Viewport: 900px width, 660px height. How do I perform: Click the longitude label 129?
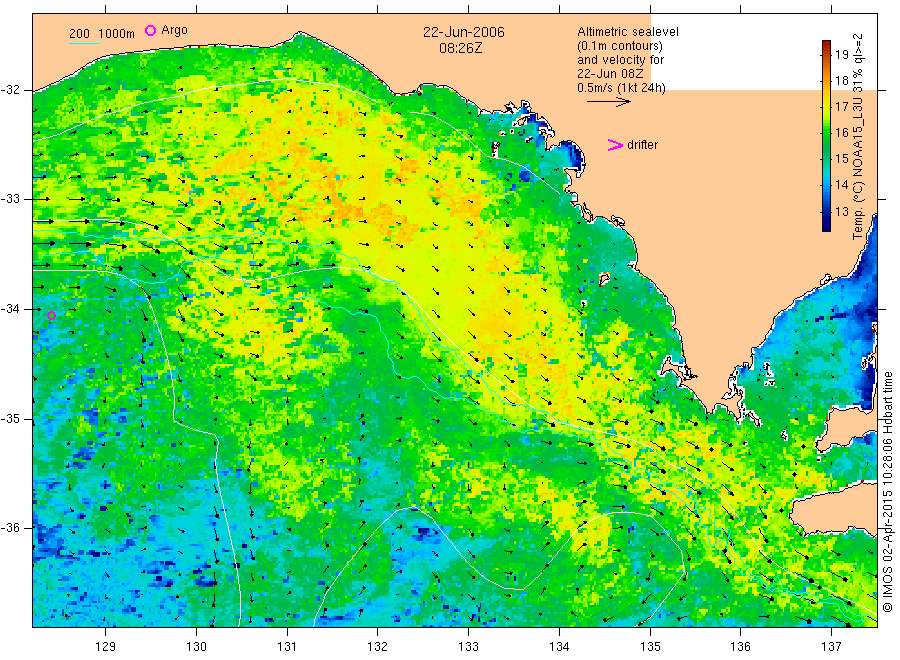tap(106, 647)
